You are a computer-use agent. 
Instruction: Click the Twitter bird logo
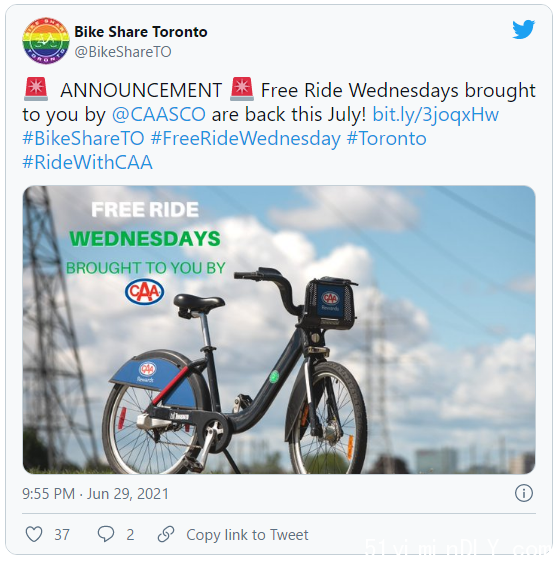pos(524,29)
